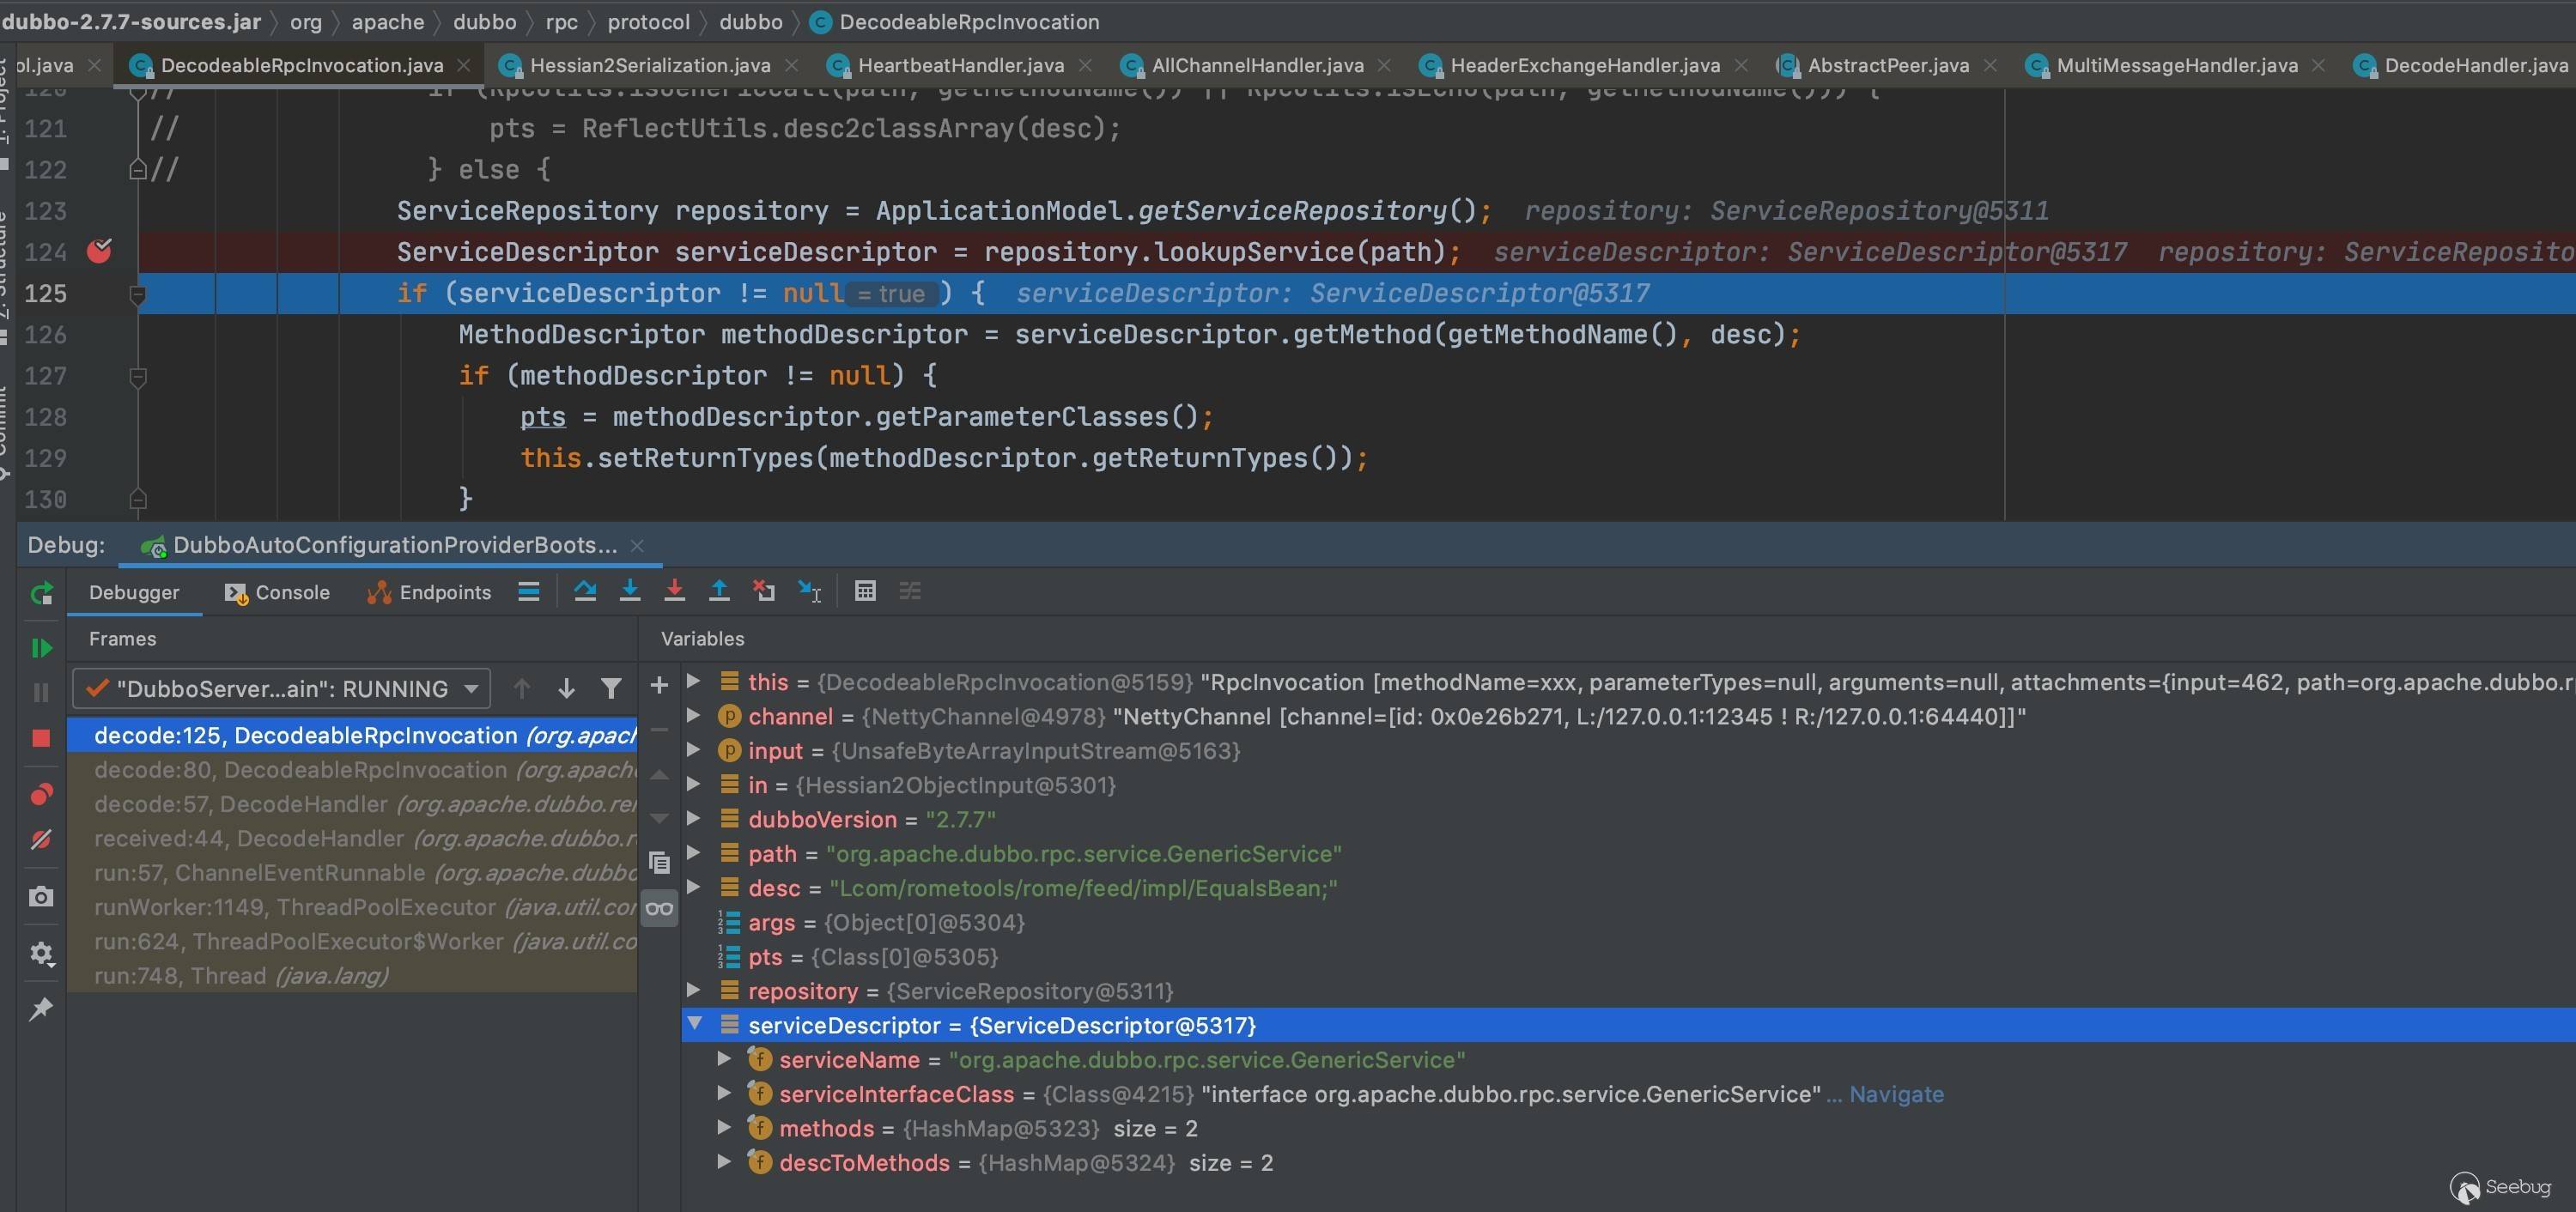Expand the methods HashMap field
This screenshot has height=1212, width=2576.
725,1128
